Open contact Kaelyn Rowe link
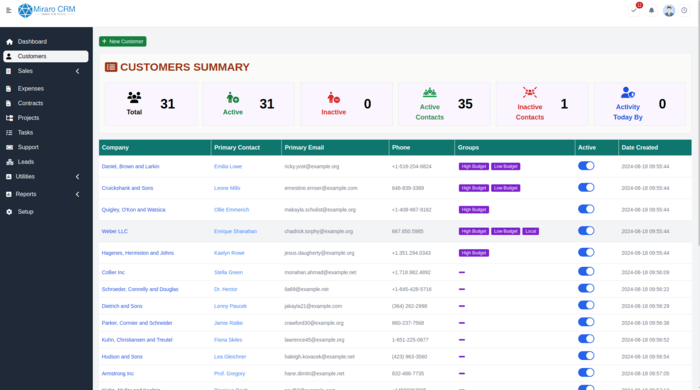Image resolution: width=700 pixels, height=390 pixels. [x=229, y=253]
